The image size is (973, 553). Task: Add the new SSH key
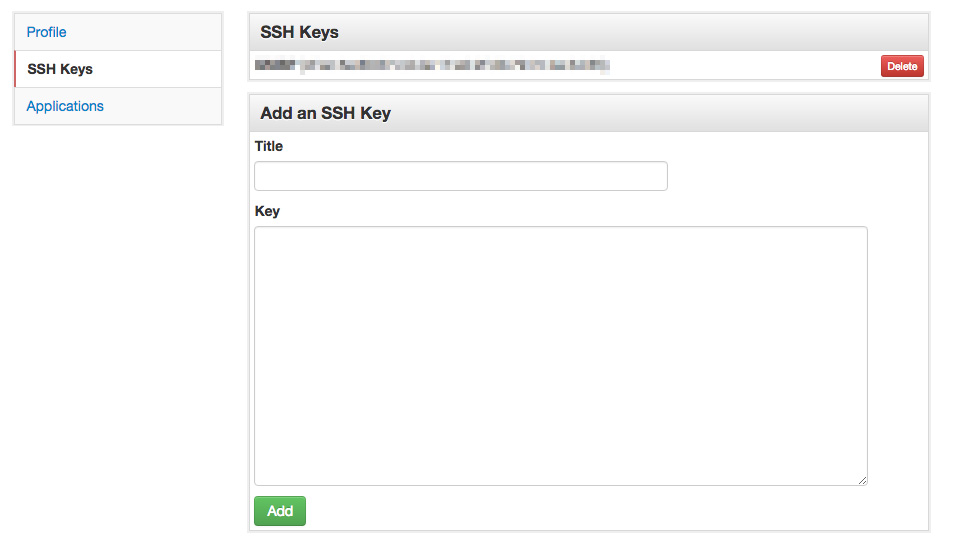[280, 511]
